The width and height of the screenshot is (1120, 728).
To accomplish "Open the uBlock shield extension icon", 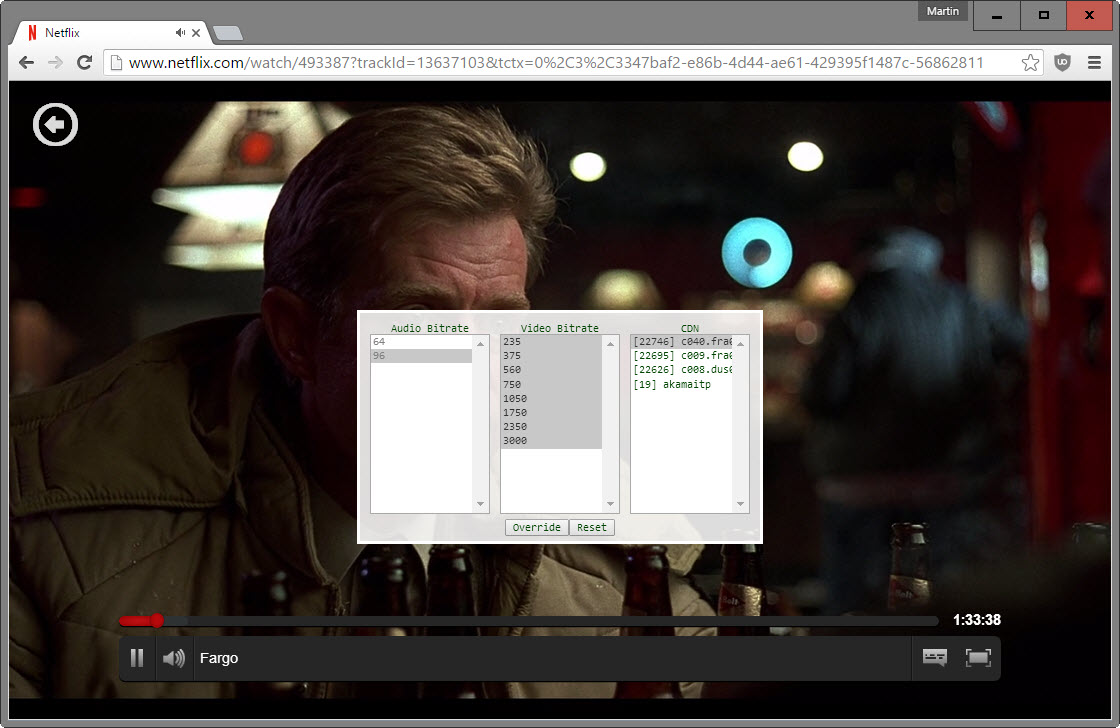I will (x=1062, y=63).
